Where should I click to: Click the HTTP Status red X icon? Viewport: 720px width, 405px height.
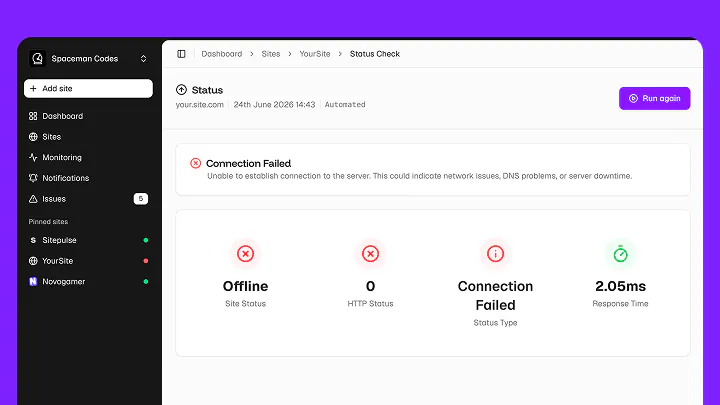[x=371, y=253]
